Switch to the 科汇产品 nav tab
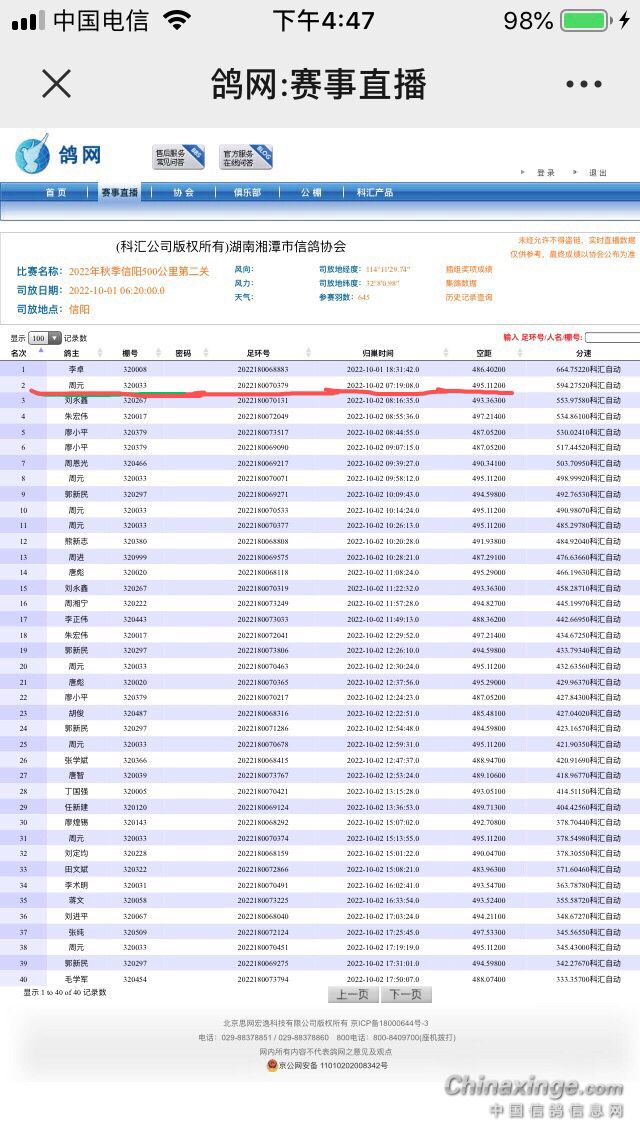The image size is (640, 1136). [x=375, y=192]
